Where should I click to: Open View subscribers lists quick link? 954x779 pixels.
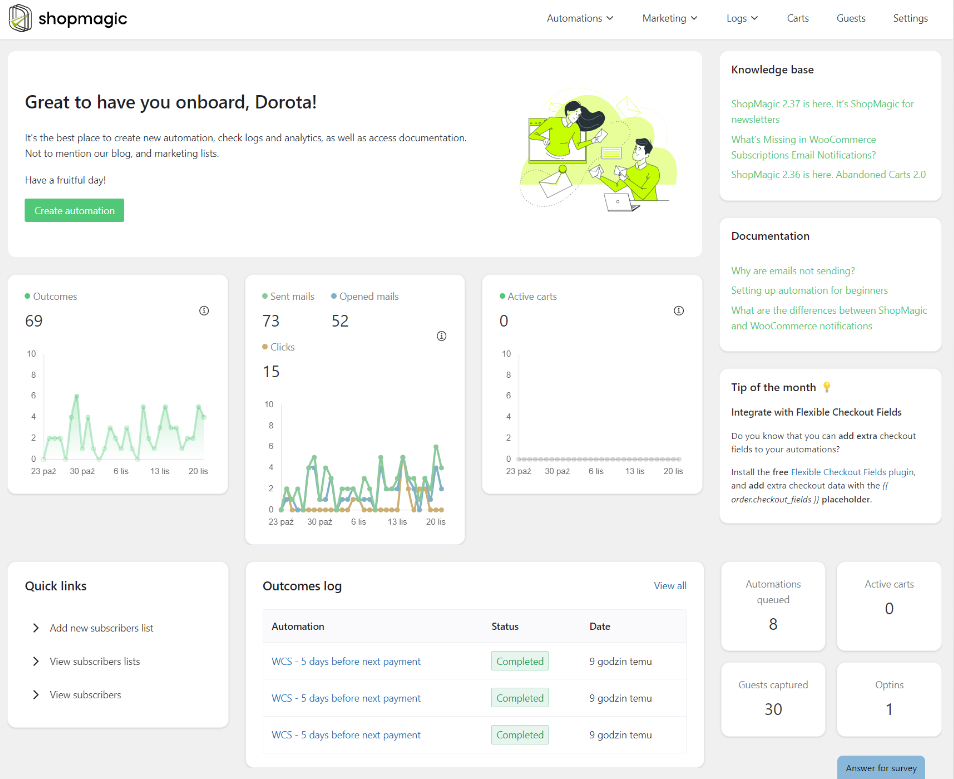[94, 662]
